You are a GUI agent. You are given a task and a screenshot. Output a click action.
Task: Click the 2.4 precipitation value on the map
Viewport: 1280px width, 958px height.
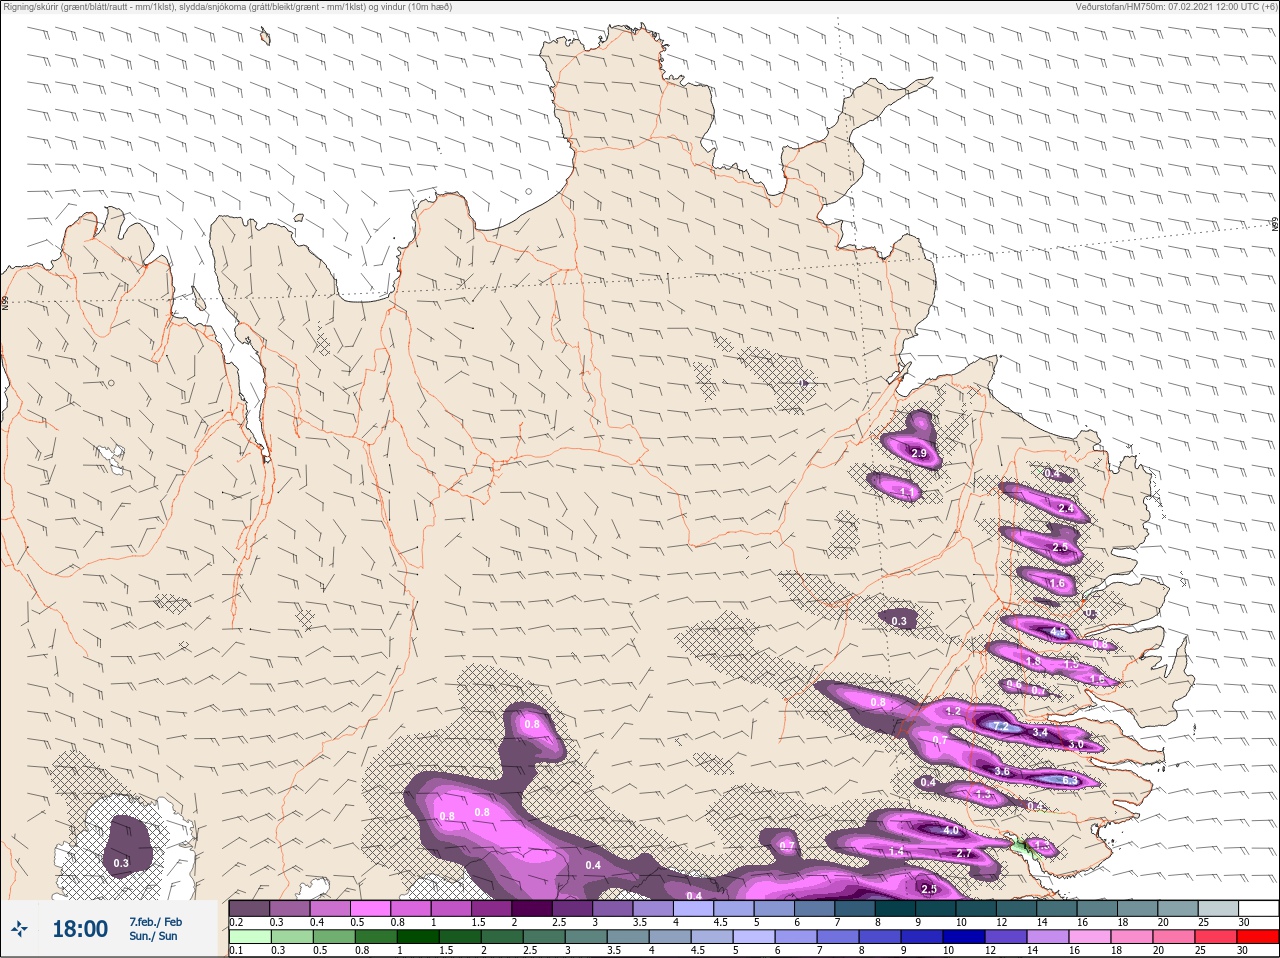pyautogui.click(x=1066, y=509)
